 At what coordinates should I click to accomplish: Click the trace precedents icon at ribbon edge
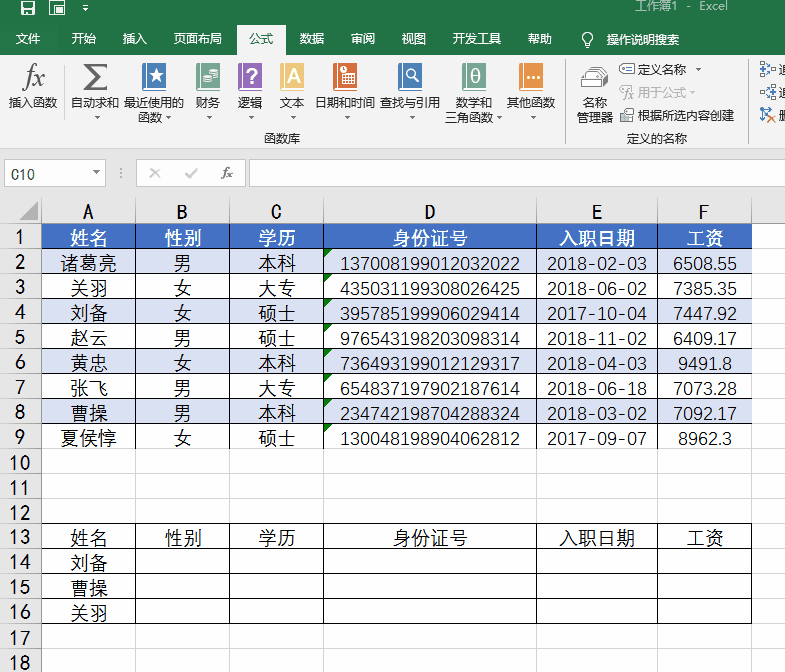[x=767, y=69]
